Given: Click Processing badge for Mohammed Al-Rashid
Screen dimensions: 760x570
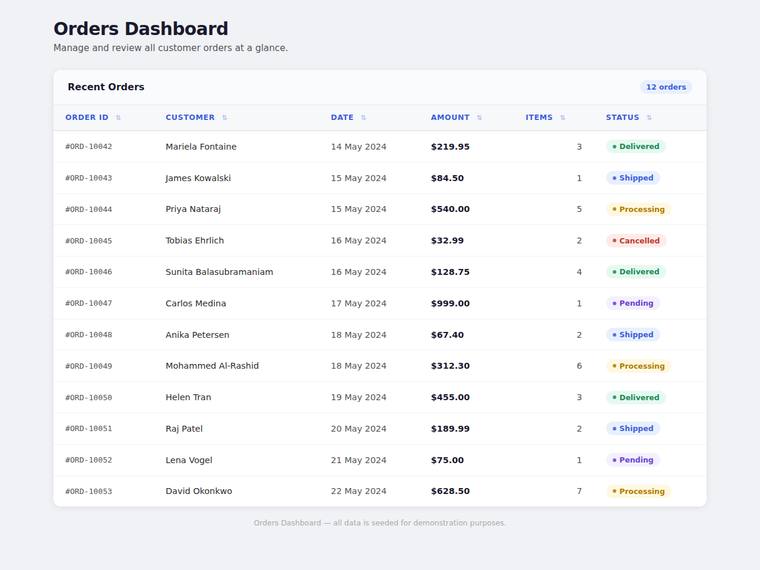Looking at the screenshot, I should coord(638,366).
